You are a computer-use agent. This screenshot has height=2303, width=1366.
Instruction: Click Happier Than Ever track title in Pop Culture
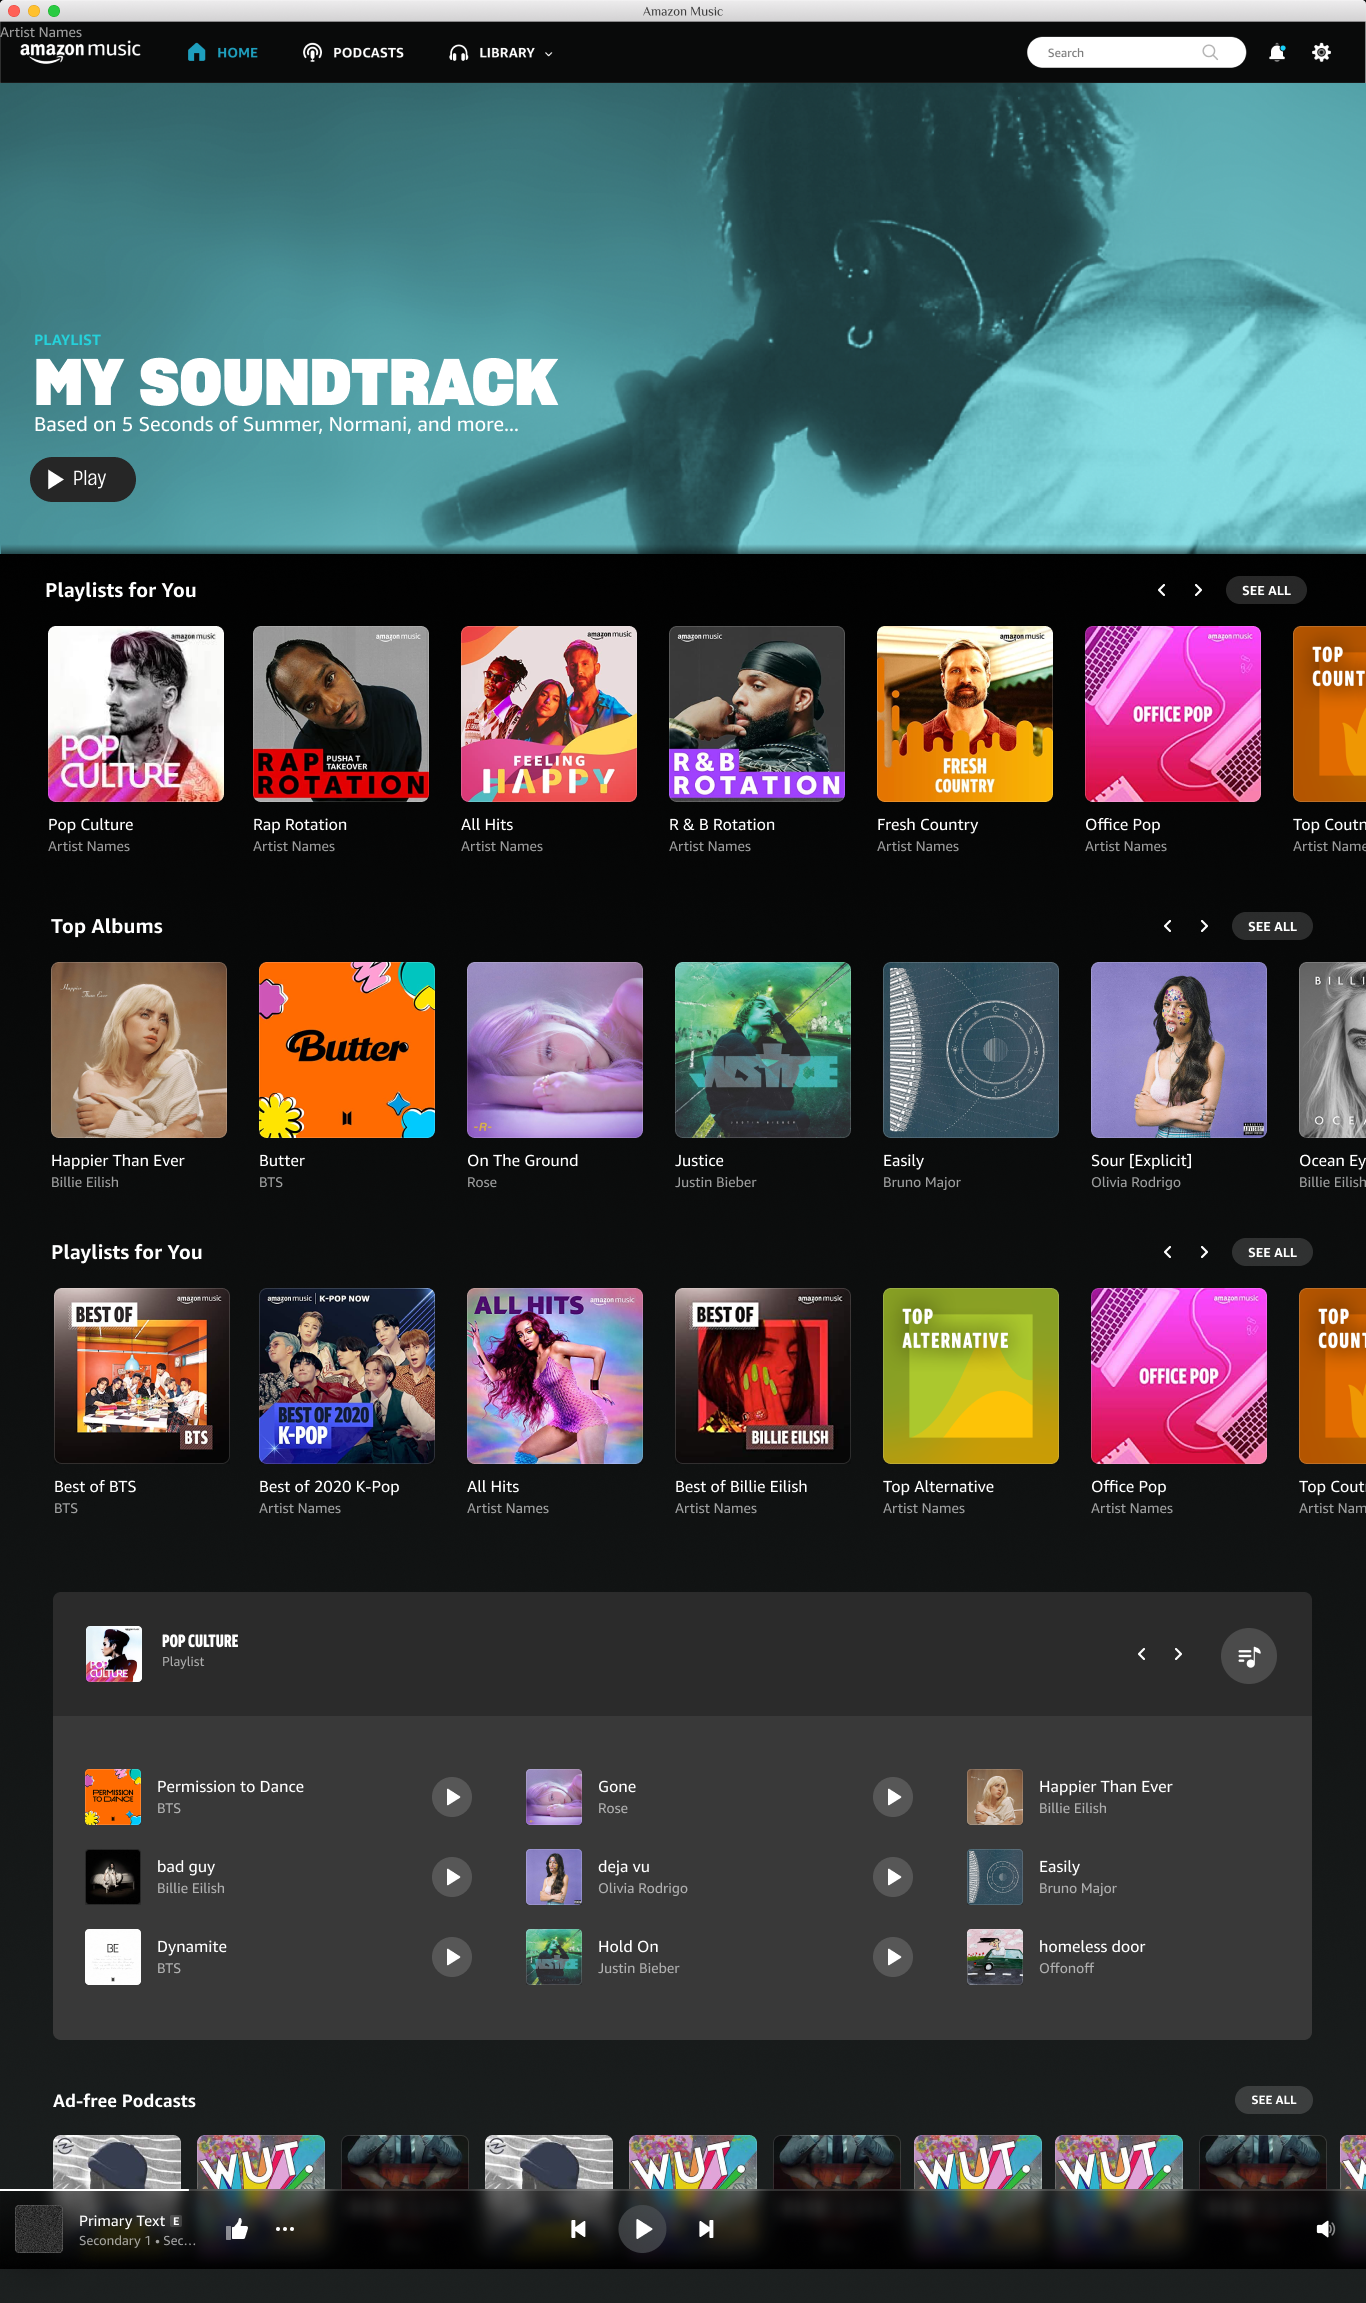(x=1105, y=1786)
